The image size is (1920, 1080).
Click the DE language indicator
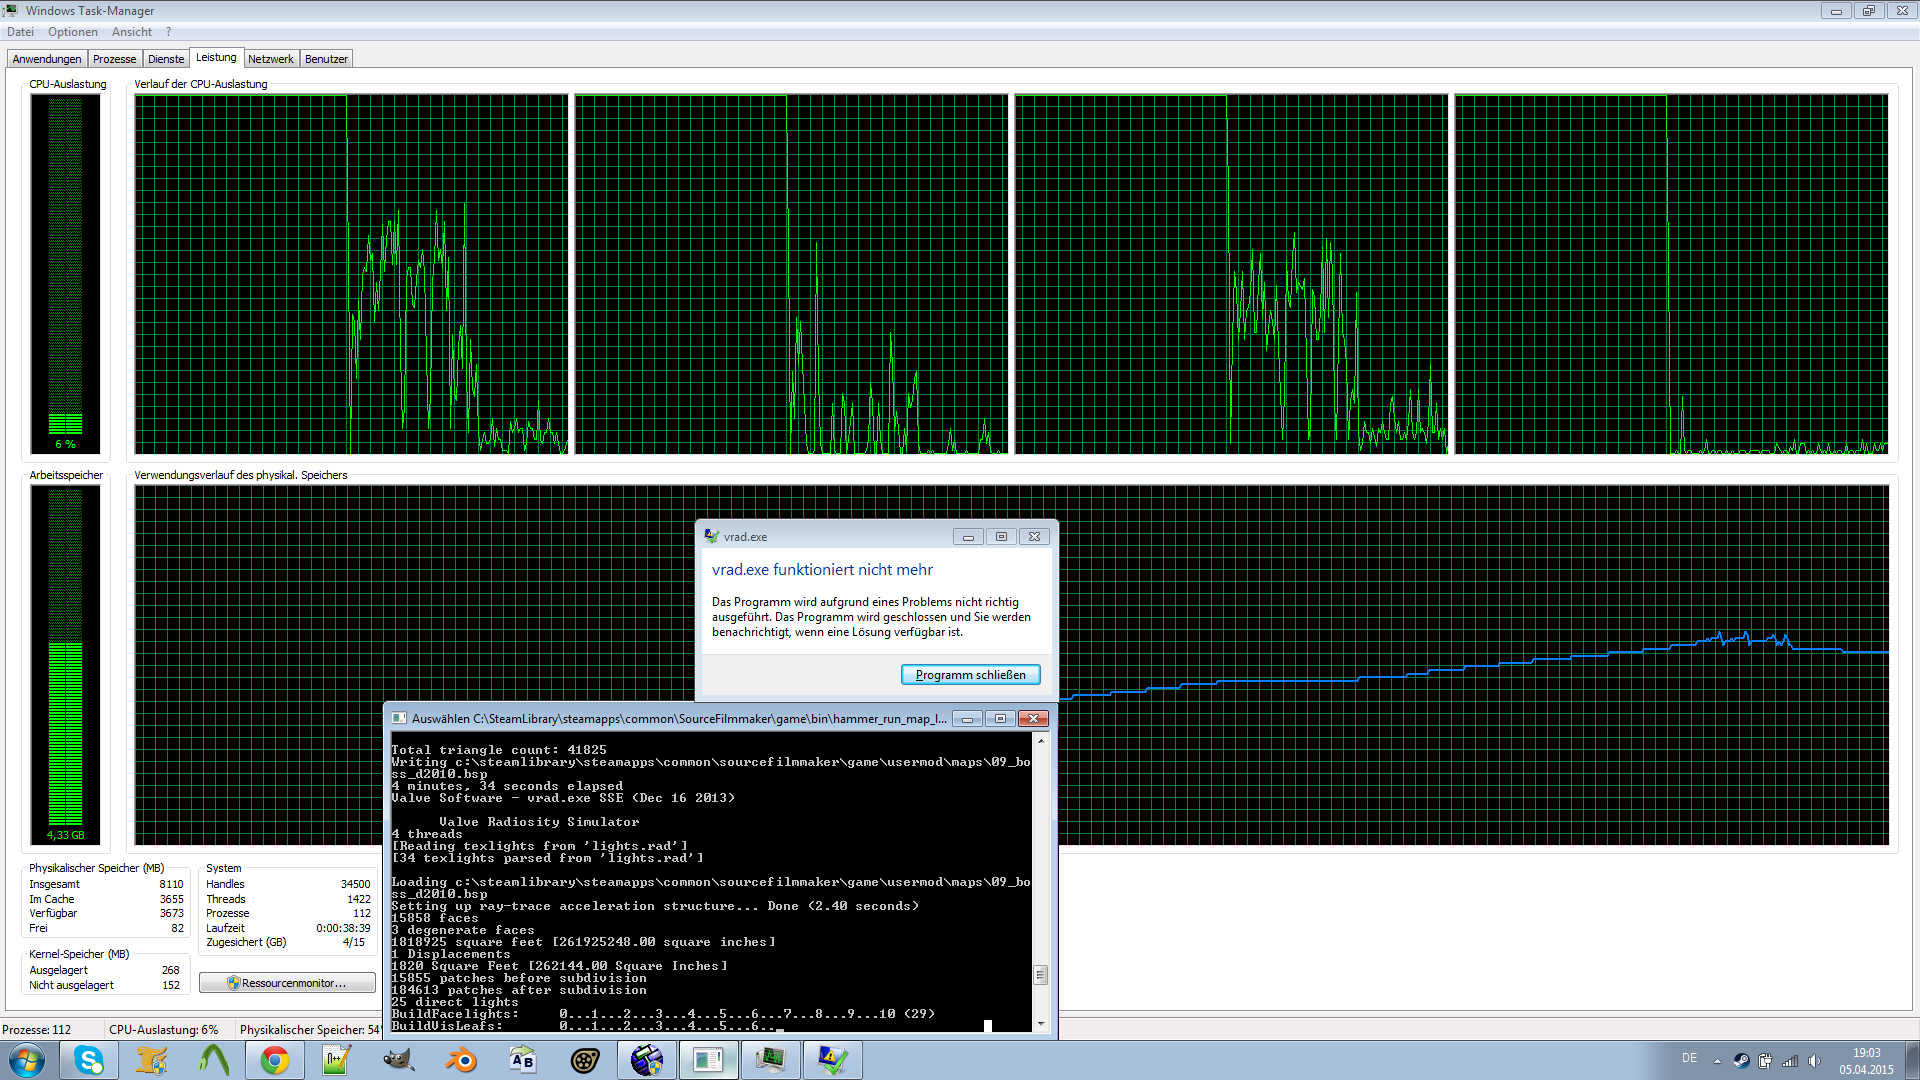tap(1692, 1058)
